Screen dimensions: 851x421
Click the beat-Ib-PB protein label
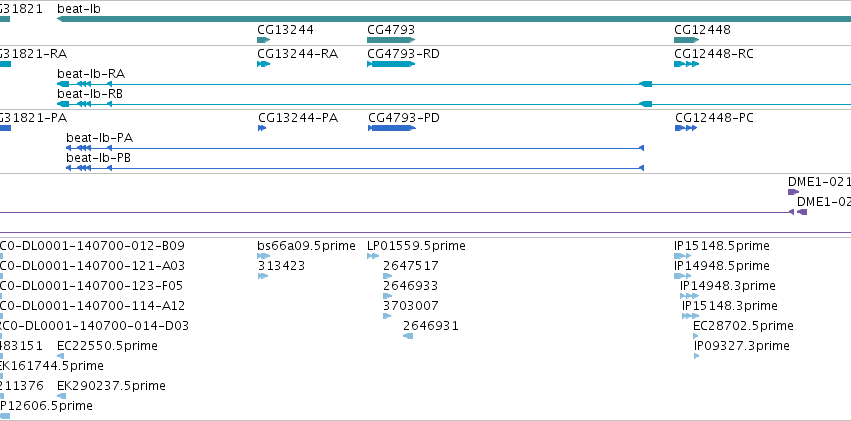(98, 158)
